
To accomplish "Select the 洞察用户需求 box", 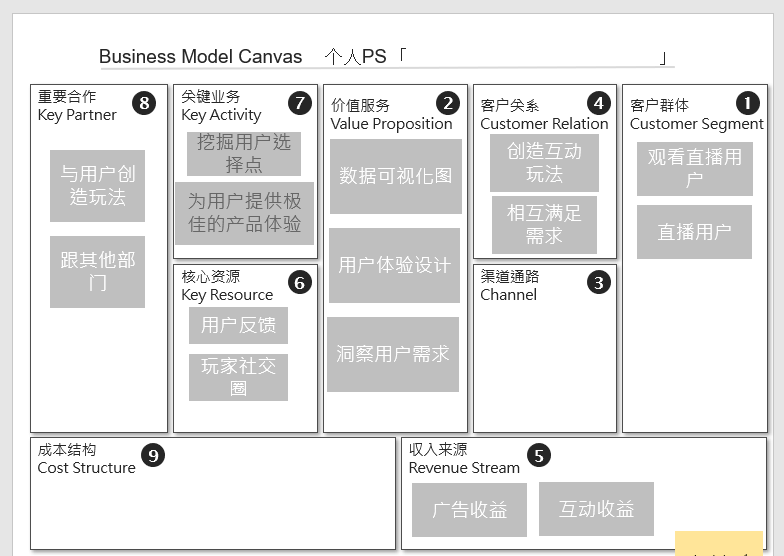I will coord(393,354).
